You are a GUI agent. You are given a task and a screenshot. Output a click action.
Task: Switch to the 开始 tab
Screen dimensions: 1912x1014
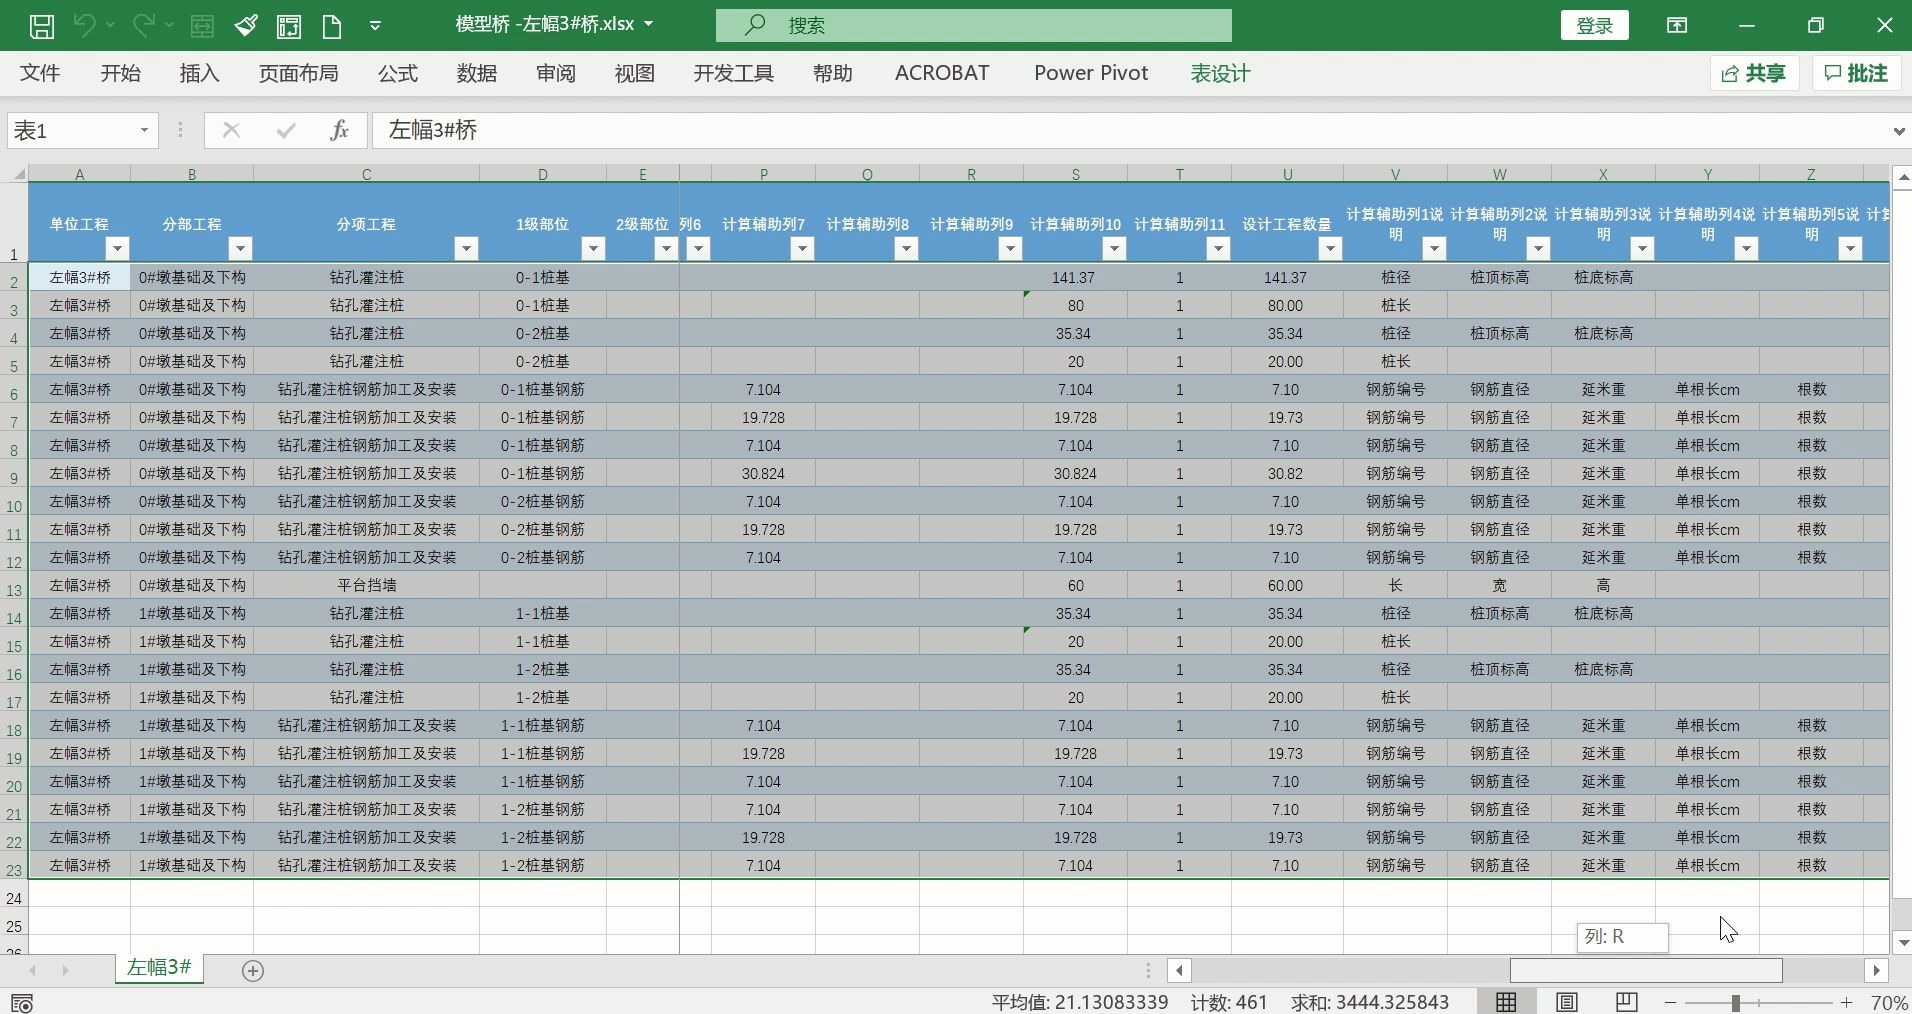click(x=120, y=73)
